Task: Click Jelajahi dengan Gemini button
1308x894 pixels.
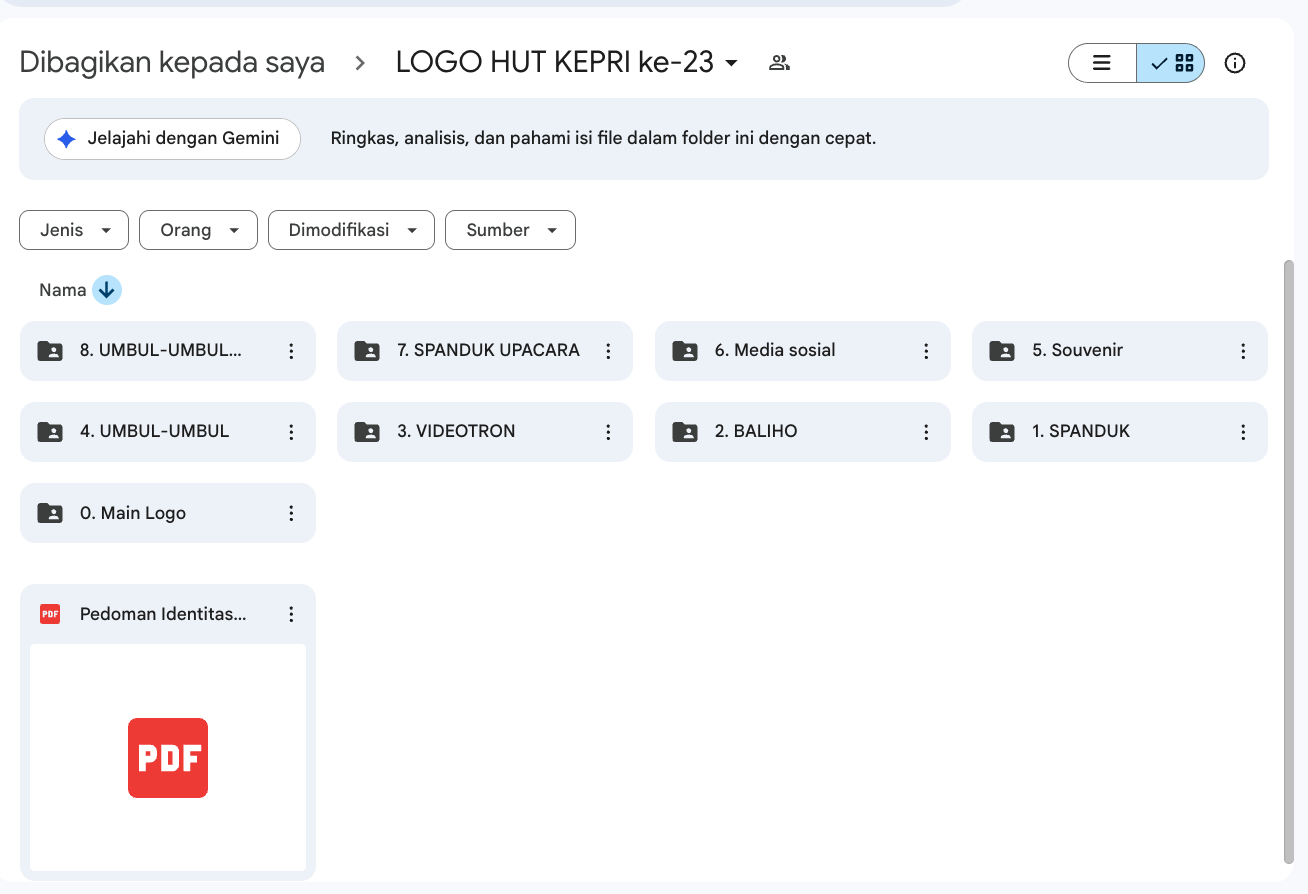Action: [x=172, y=139]
